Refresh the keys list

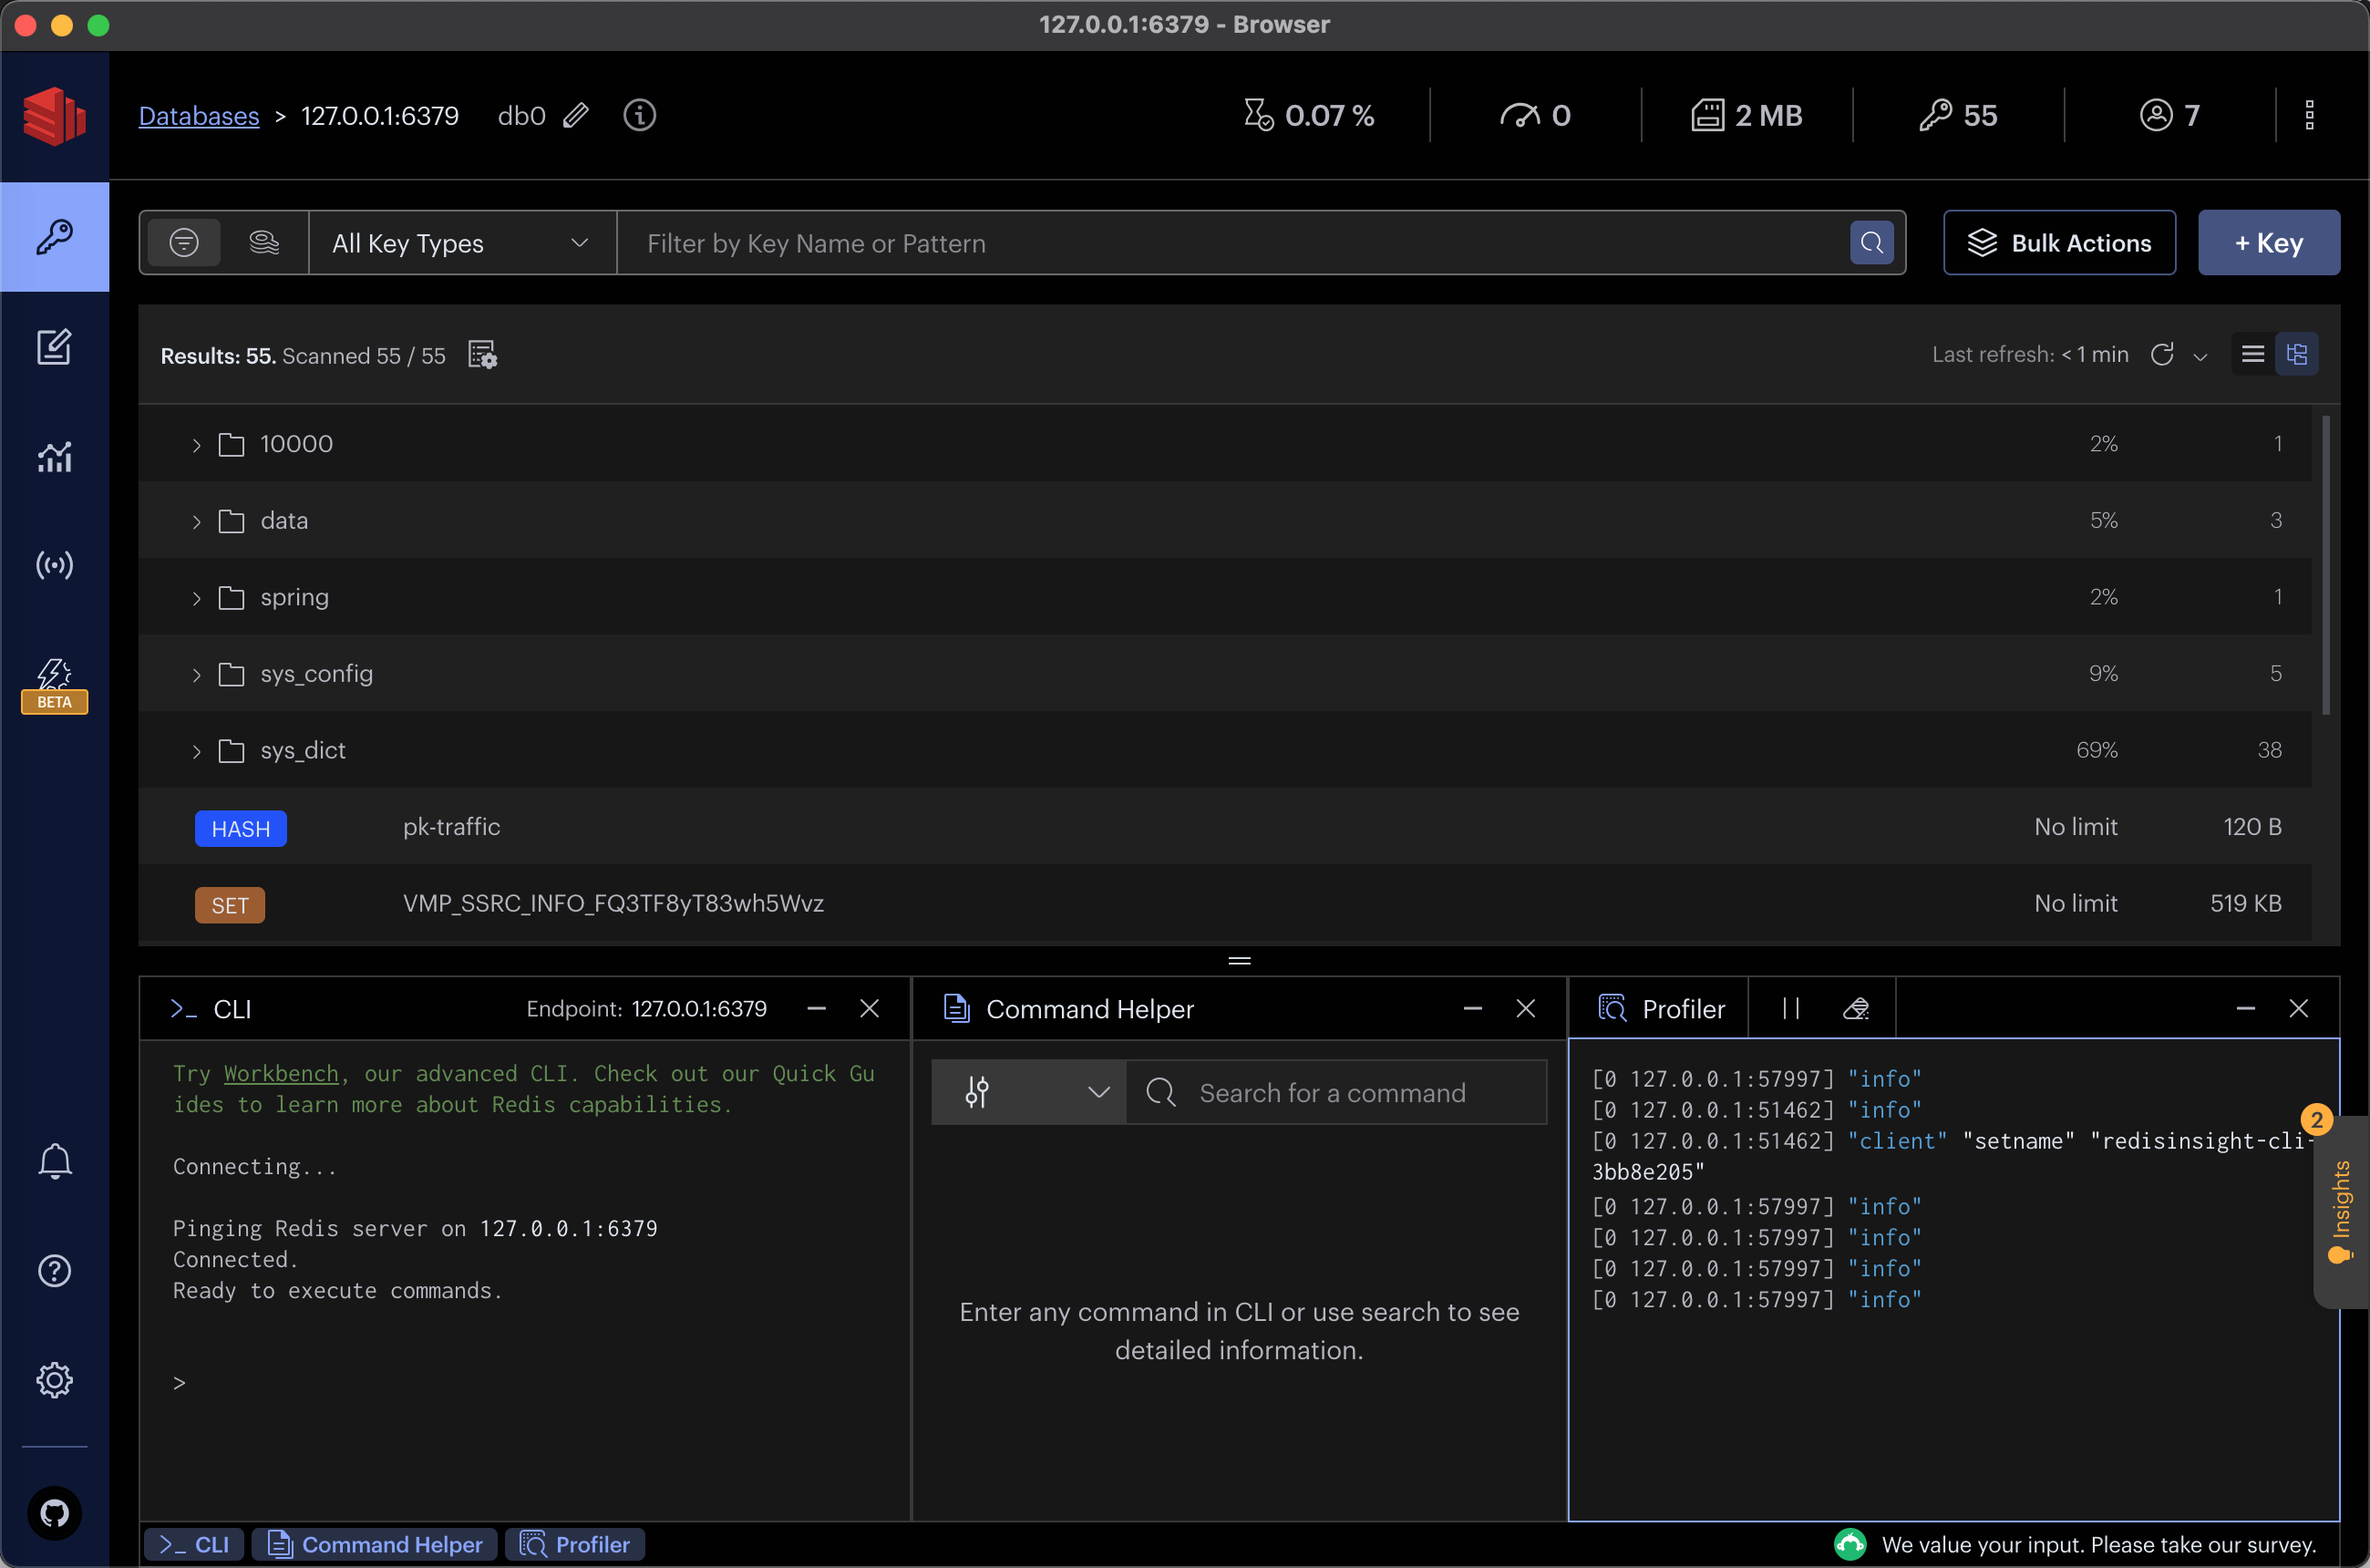(x=2163, y=354)
